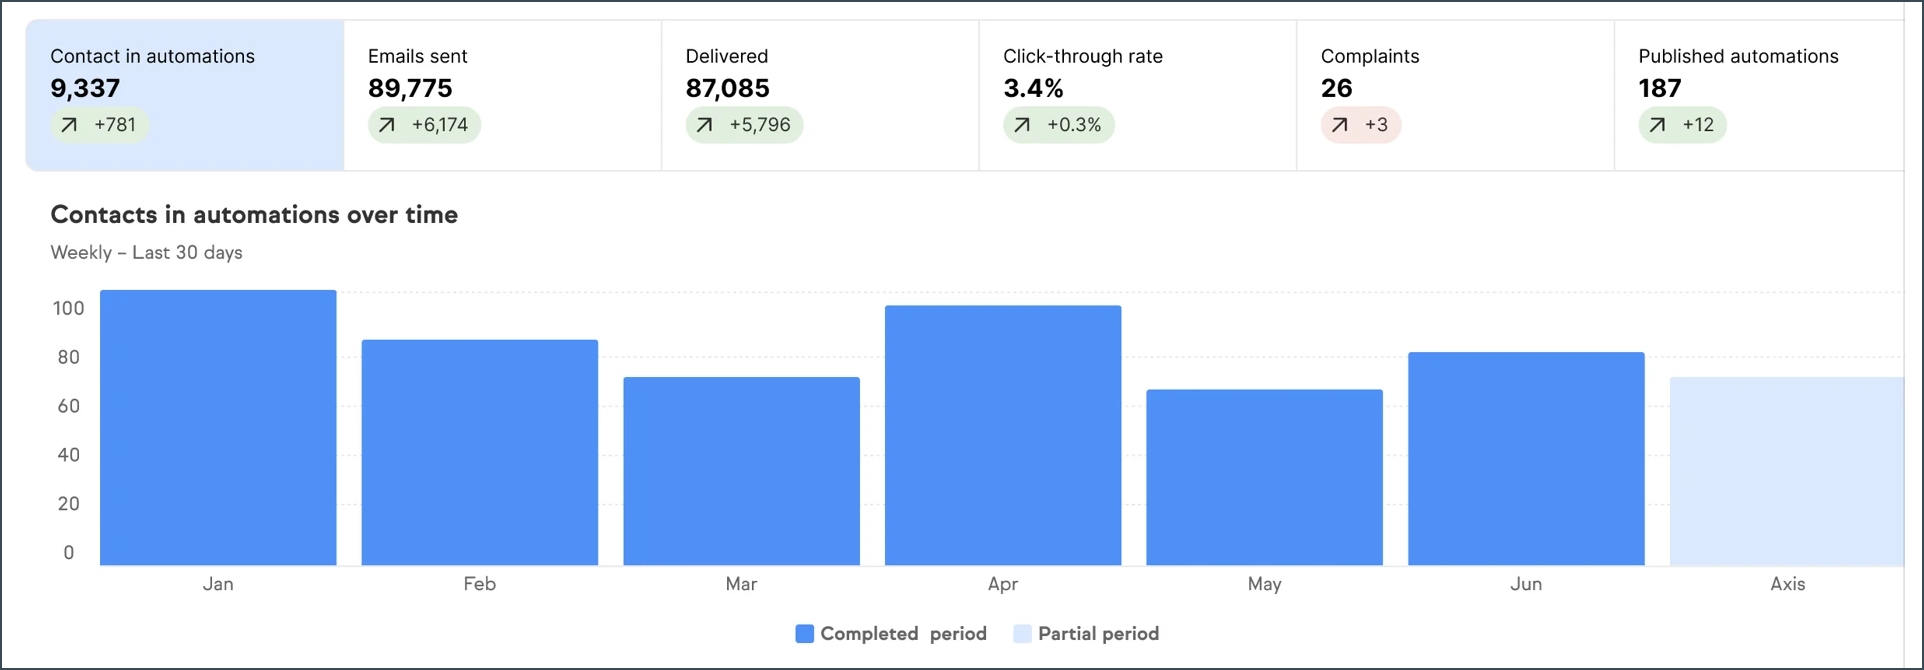This screenshot has height=670, width=1924.
Task: Click the light-blue partial period bar
Action: point(1787,472)
